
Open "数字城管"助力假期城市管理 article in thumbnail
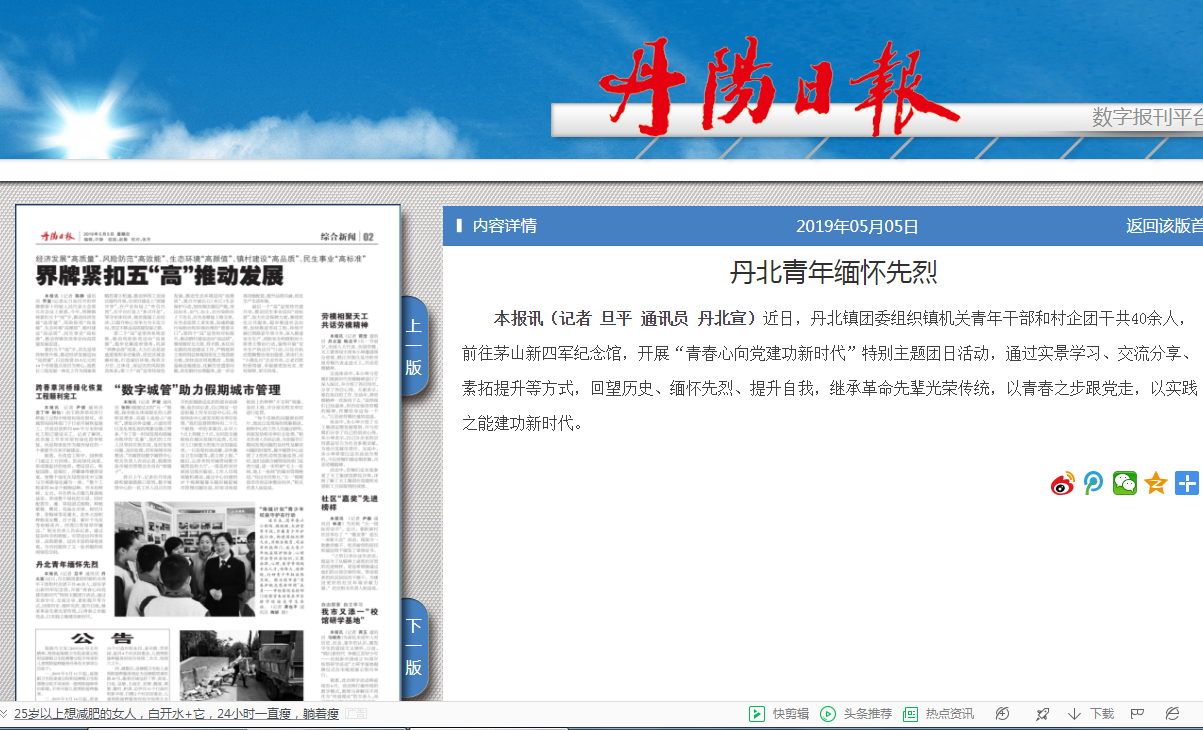point(202,388)
